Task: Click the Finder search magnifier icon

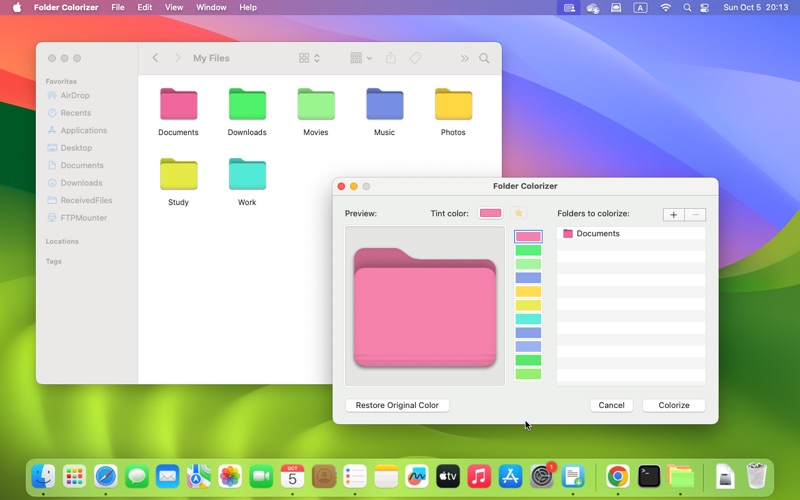Action: point(484,59)
